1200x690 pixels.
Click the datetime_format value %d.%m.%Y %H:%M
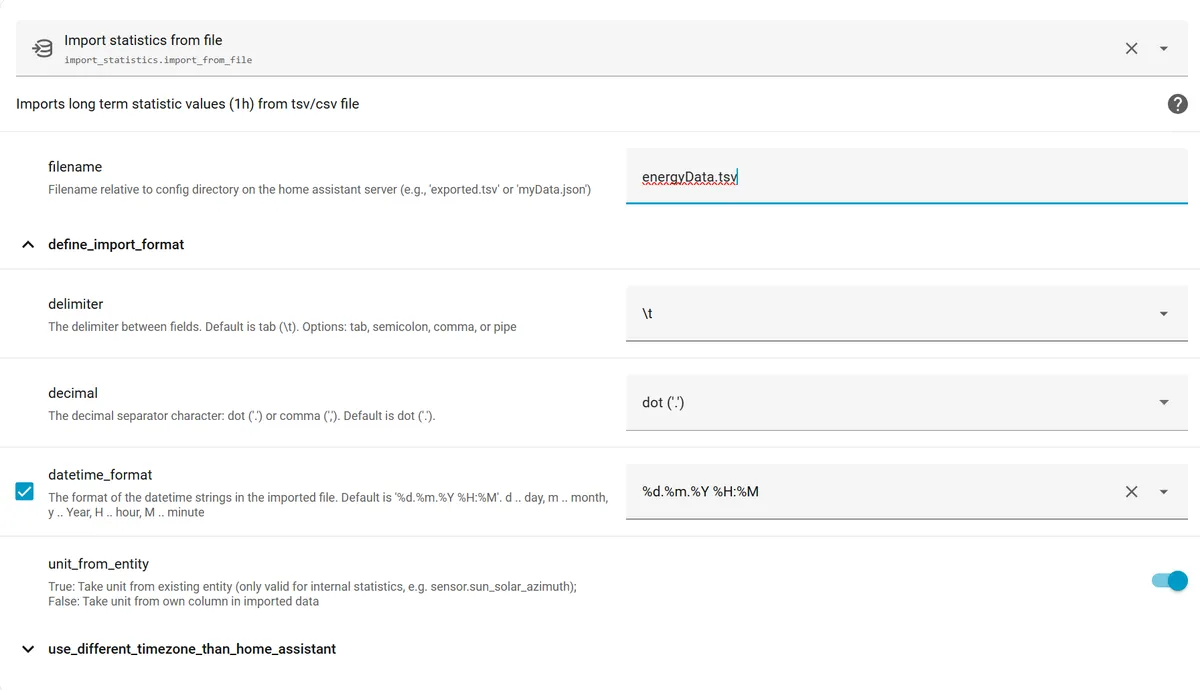(x=700, y=491)
